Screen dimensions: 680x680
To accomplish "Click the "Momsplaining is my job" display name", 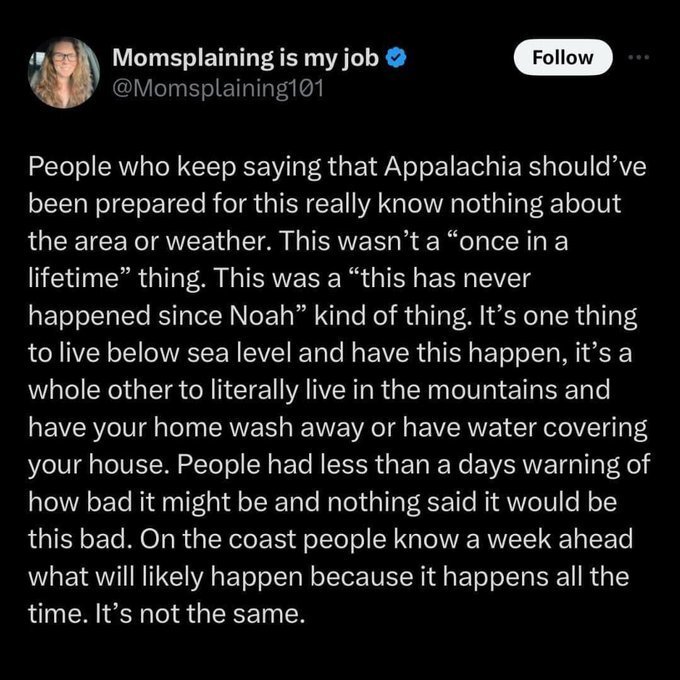I will pos(245,58).
